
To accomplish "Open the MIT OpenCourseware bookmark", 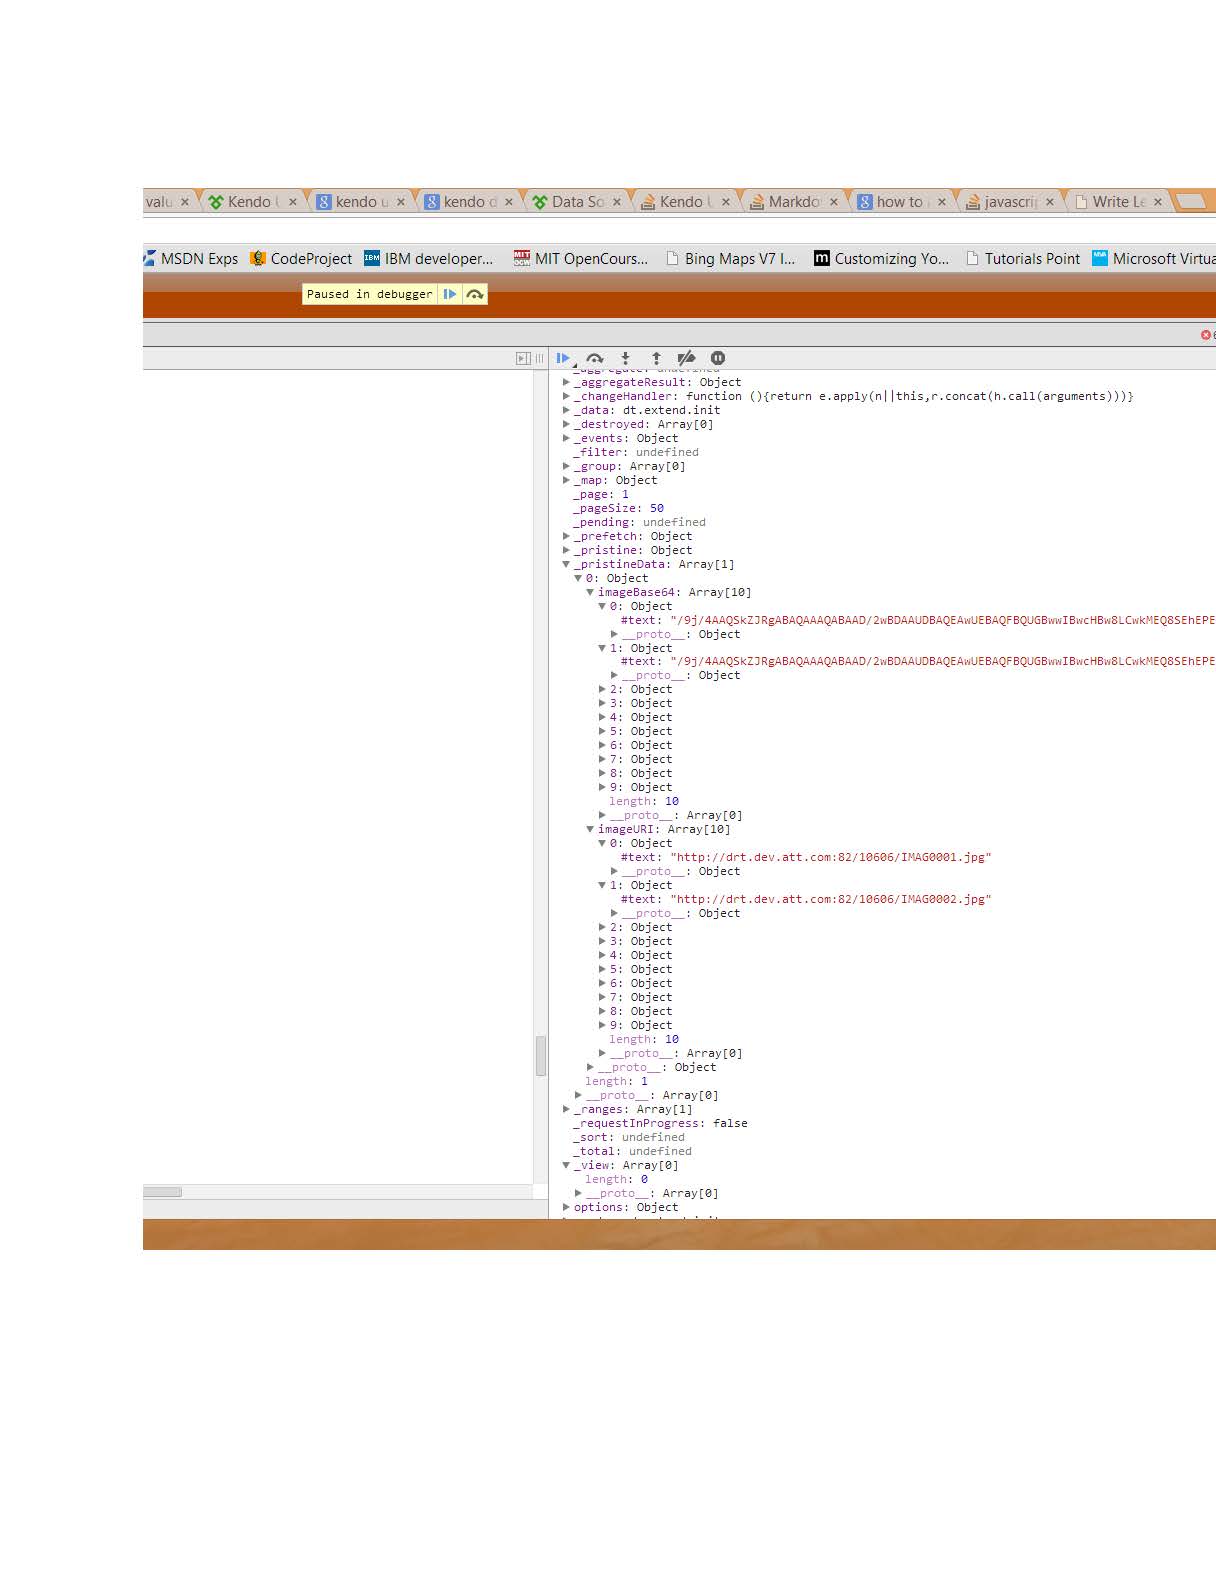I will (x=580, y=258).
